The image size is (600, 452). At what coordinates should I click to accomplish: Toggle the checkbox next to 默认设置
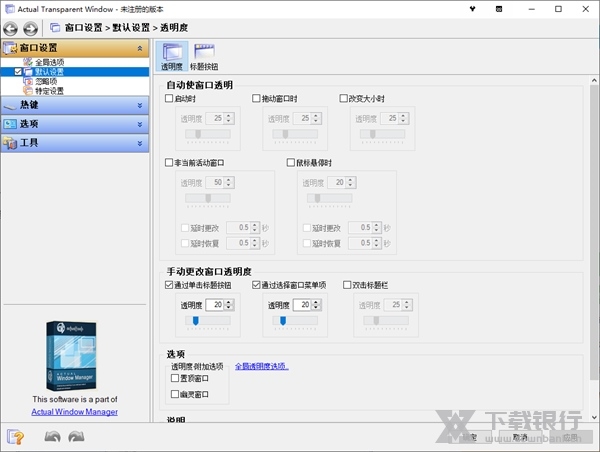(x=18, y=72)
